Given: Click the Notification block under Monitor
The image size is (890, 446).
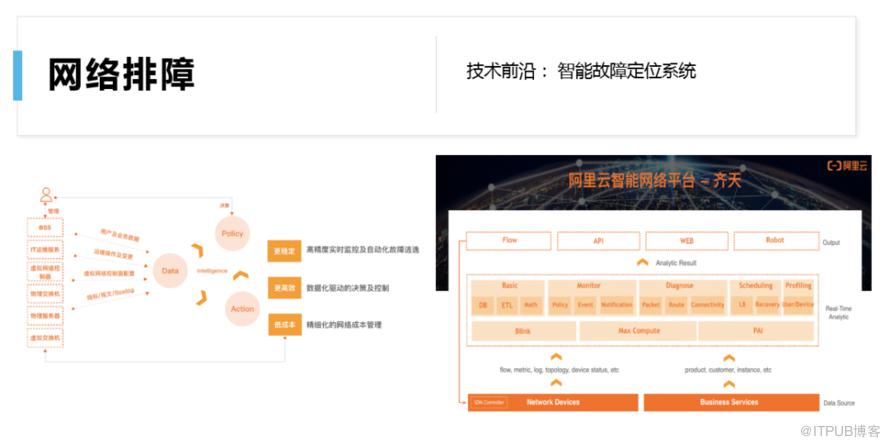Looking at the screenshot, I should [x=617, y=305].
